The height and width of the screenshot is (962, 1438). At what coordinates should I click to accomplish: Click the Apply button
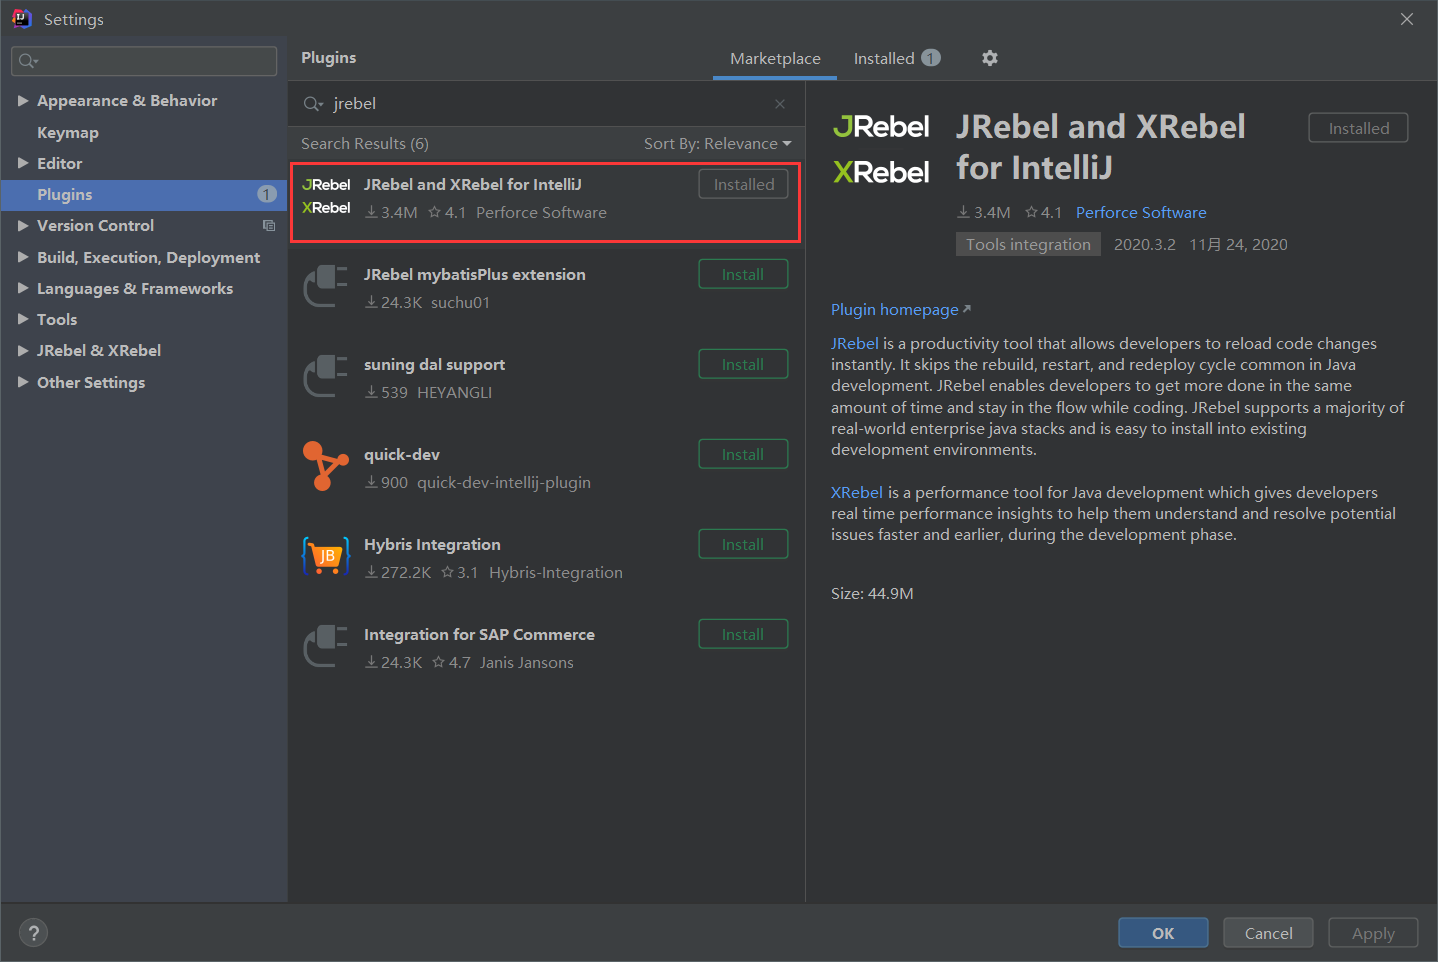[1373, 933]
